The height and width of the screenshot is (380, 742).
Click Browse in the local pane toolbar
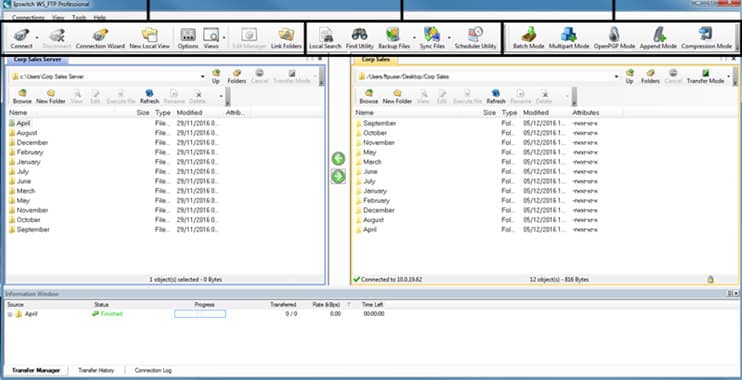pyautogui.click(x=22, y=97)
